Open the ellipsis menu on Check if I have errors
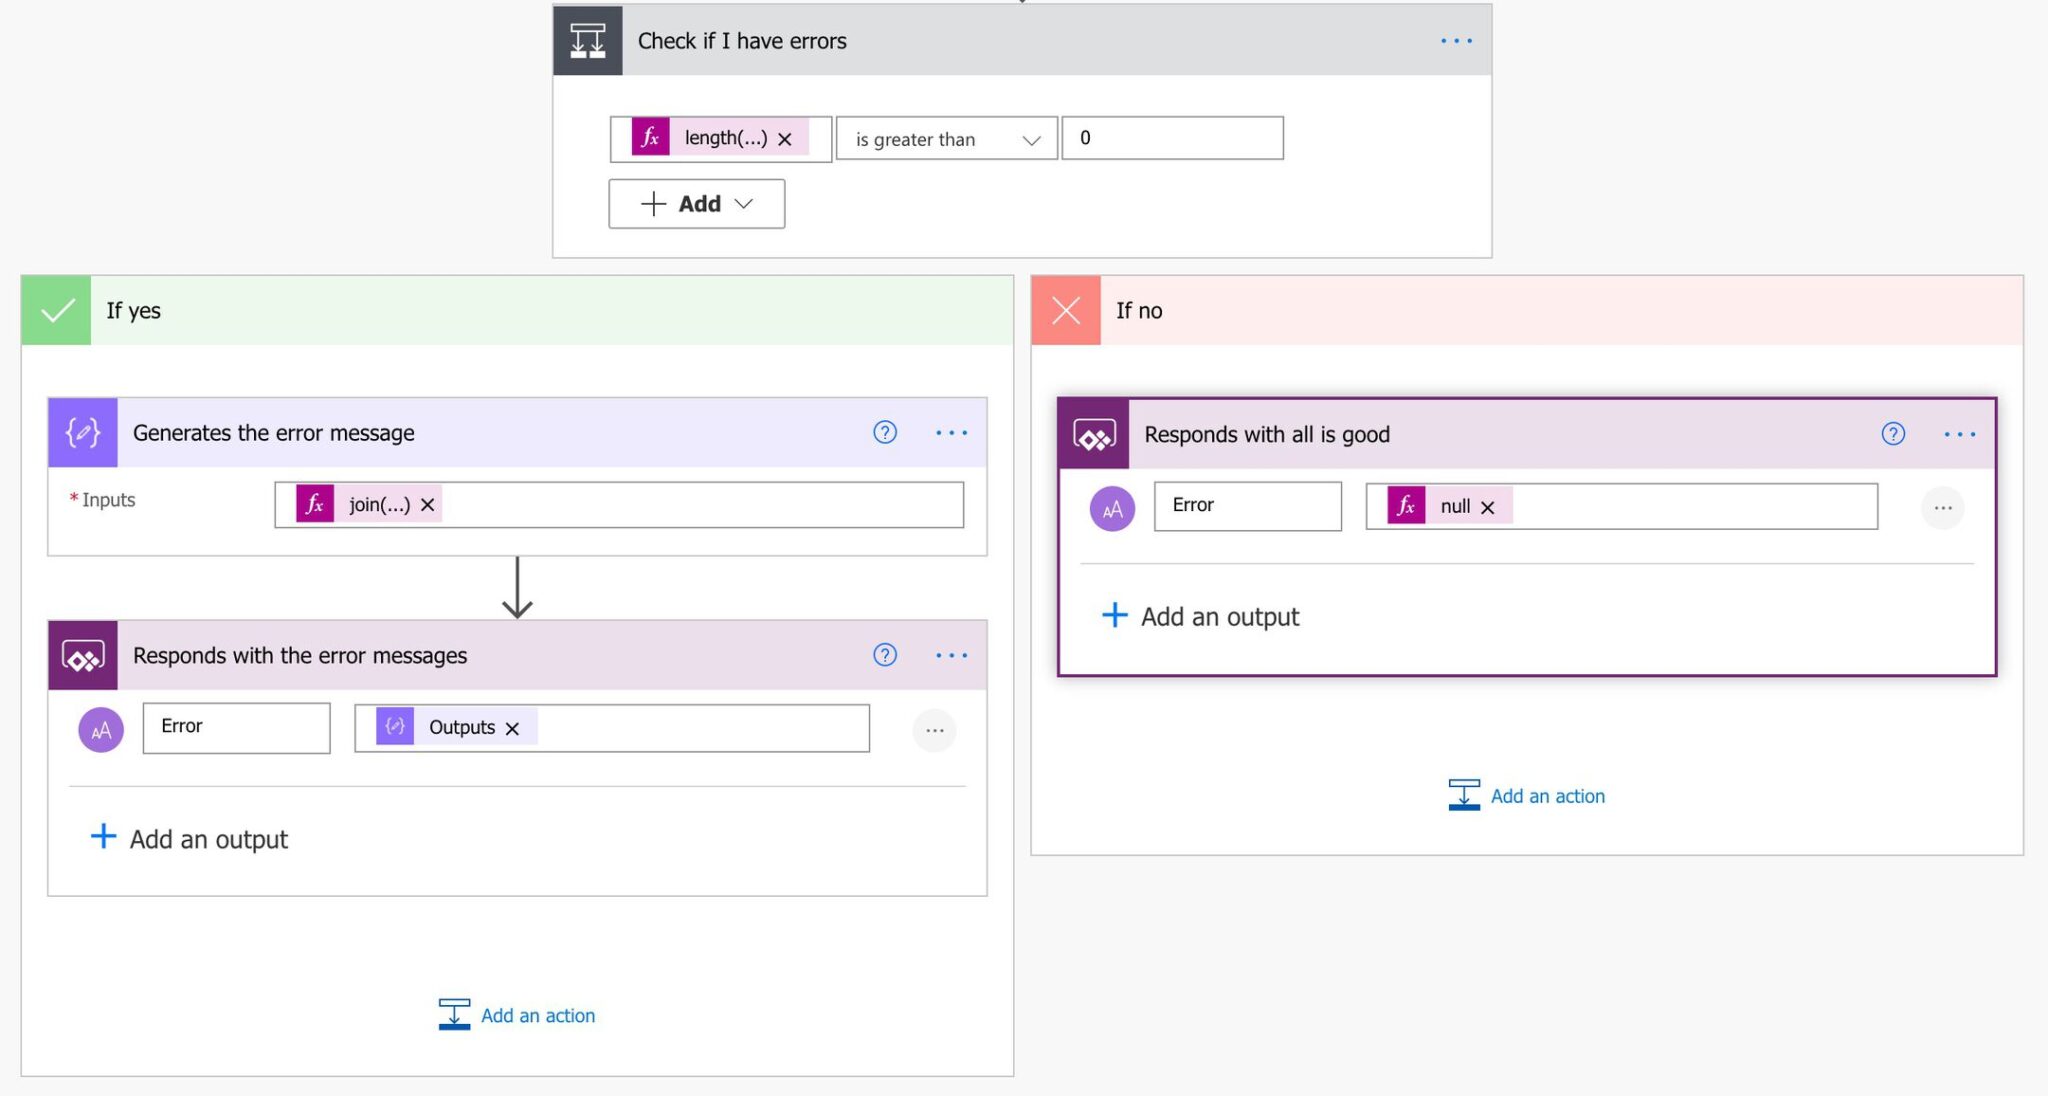The image size is (2048, 1096). 1455,40
